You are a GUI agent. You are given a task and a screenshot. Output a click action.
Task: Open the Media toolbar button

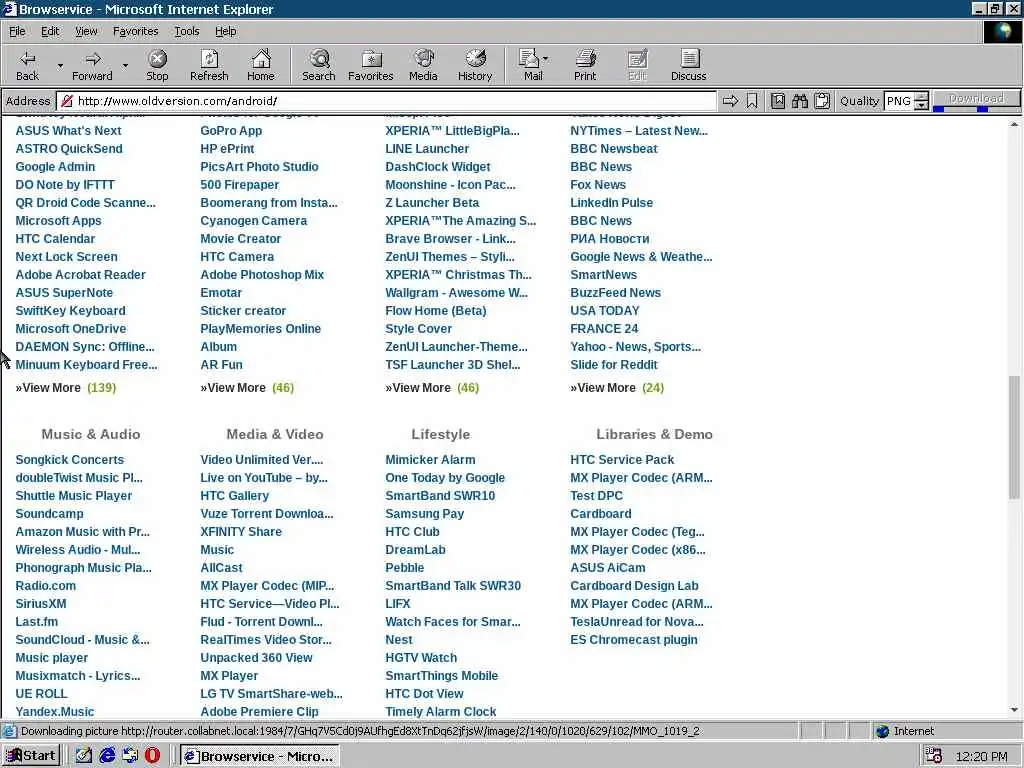423,65
